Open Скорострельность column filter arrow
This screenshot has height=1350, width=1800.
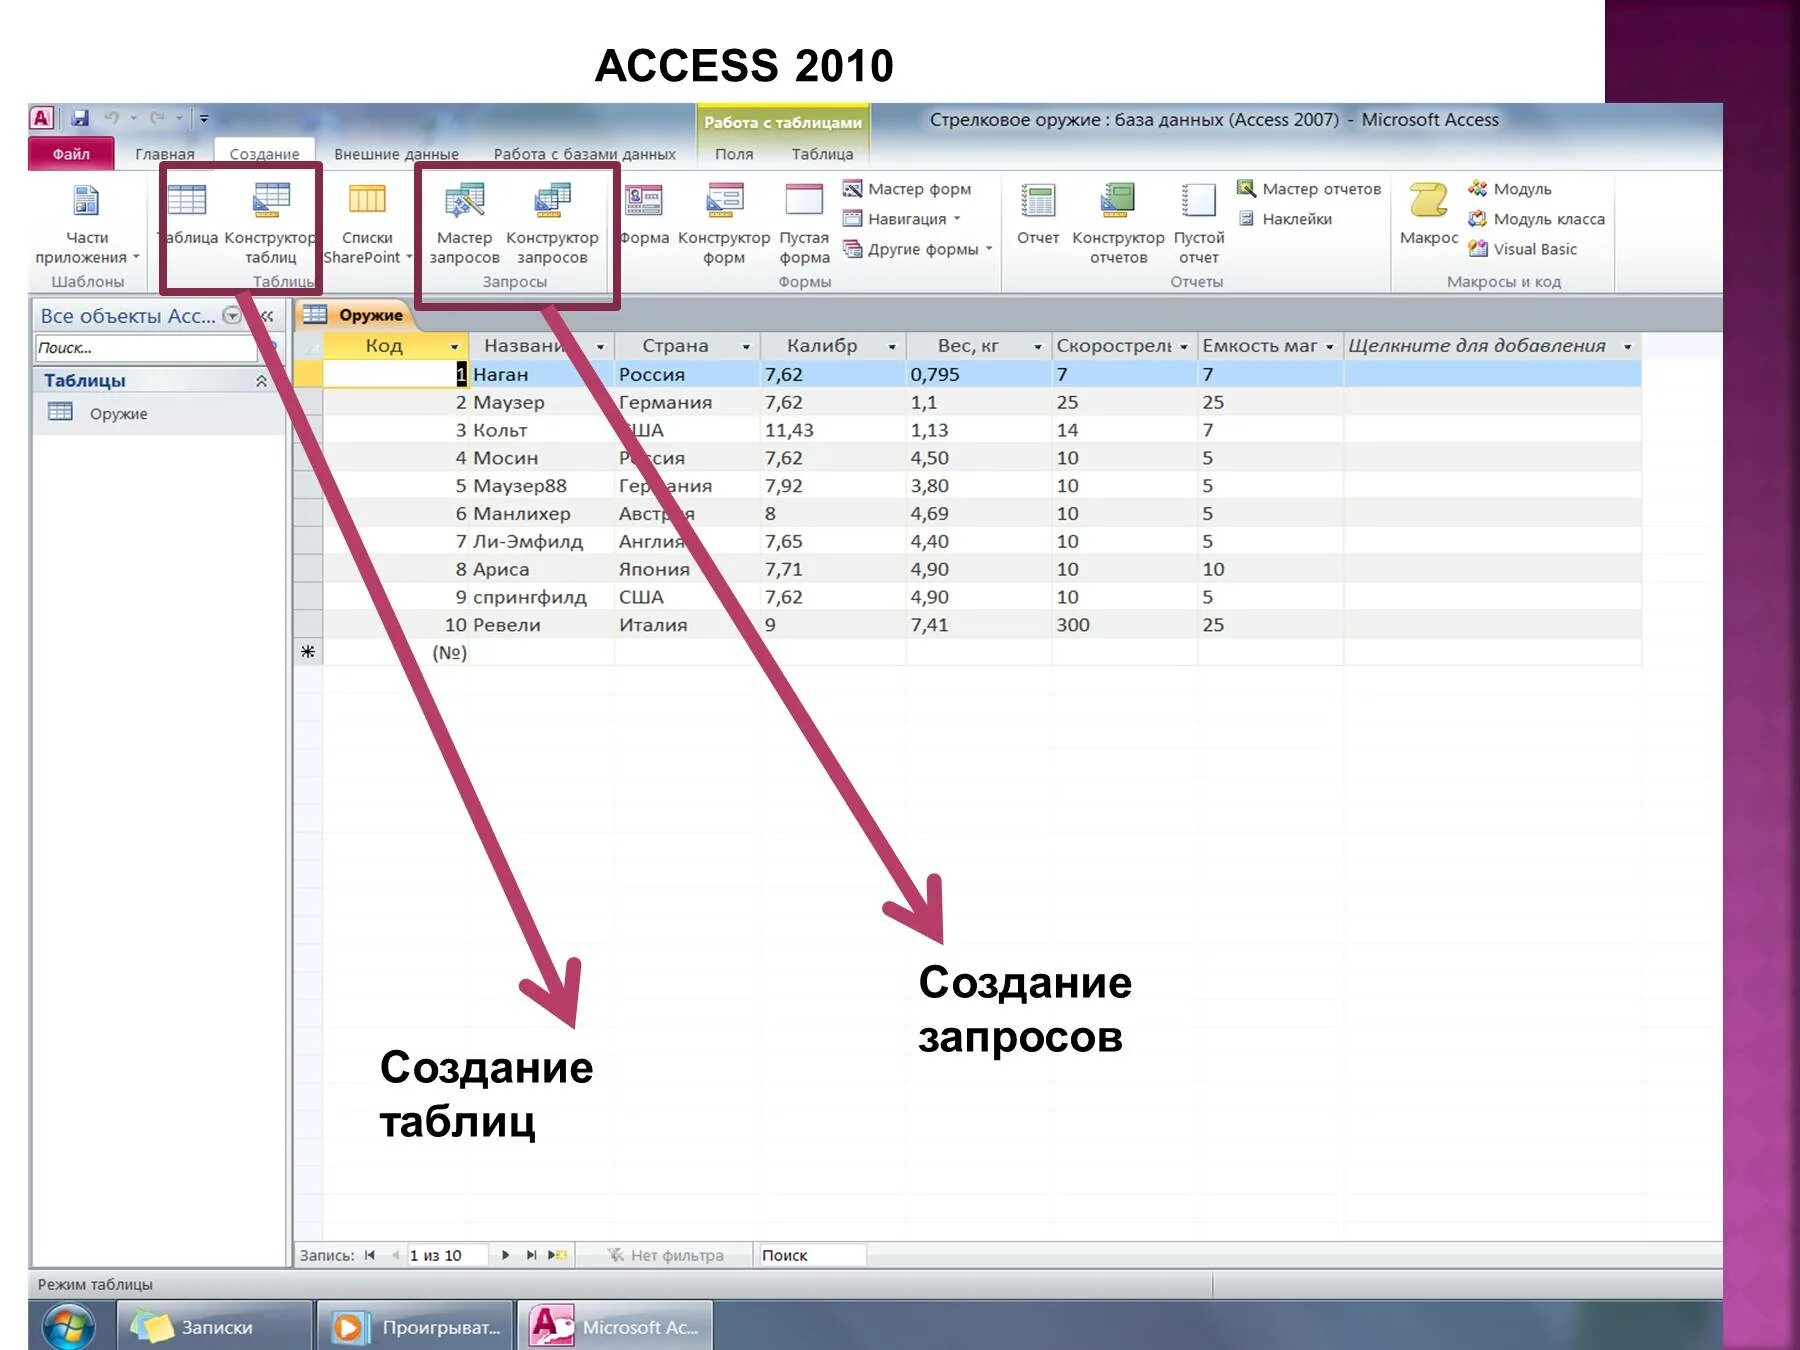(1184, 347)
